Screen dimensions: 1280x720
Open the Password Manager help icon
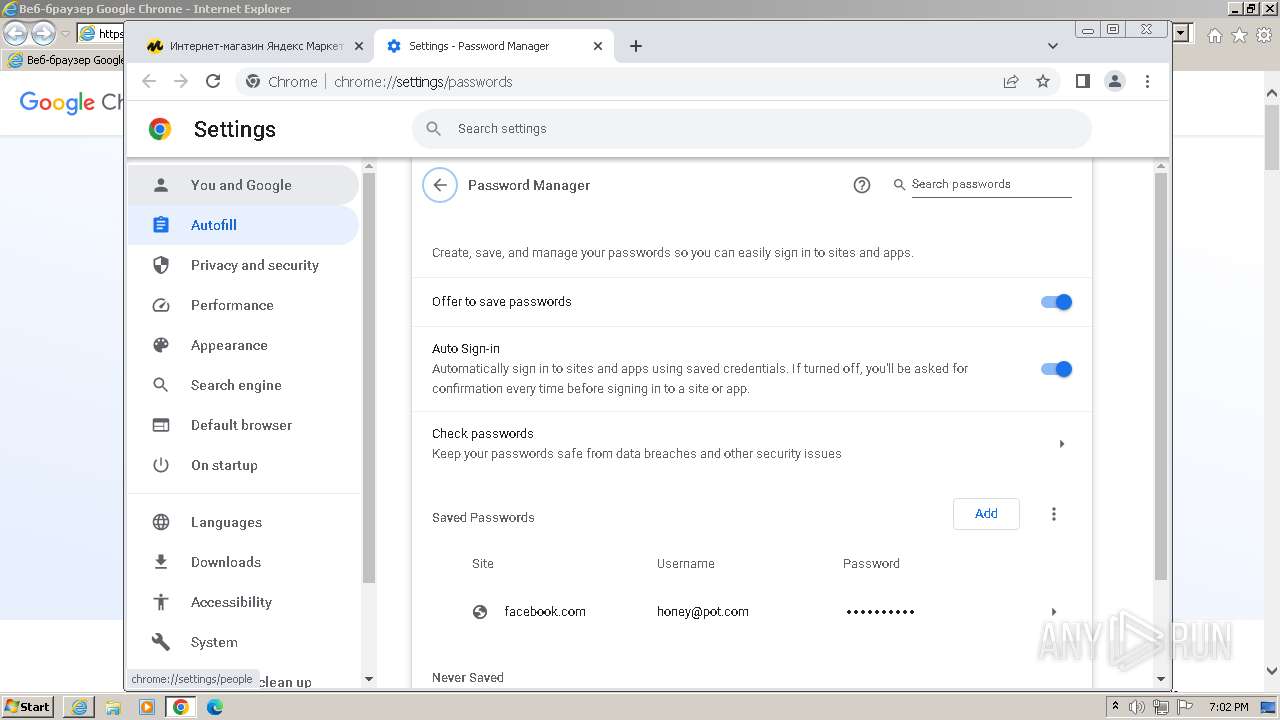pyautogui.click(x=862, y=185)
